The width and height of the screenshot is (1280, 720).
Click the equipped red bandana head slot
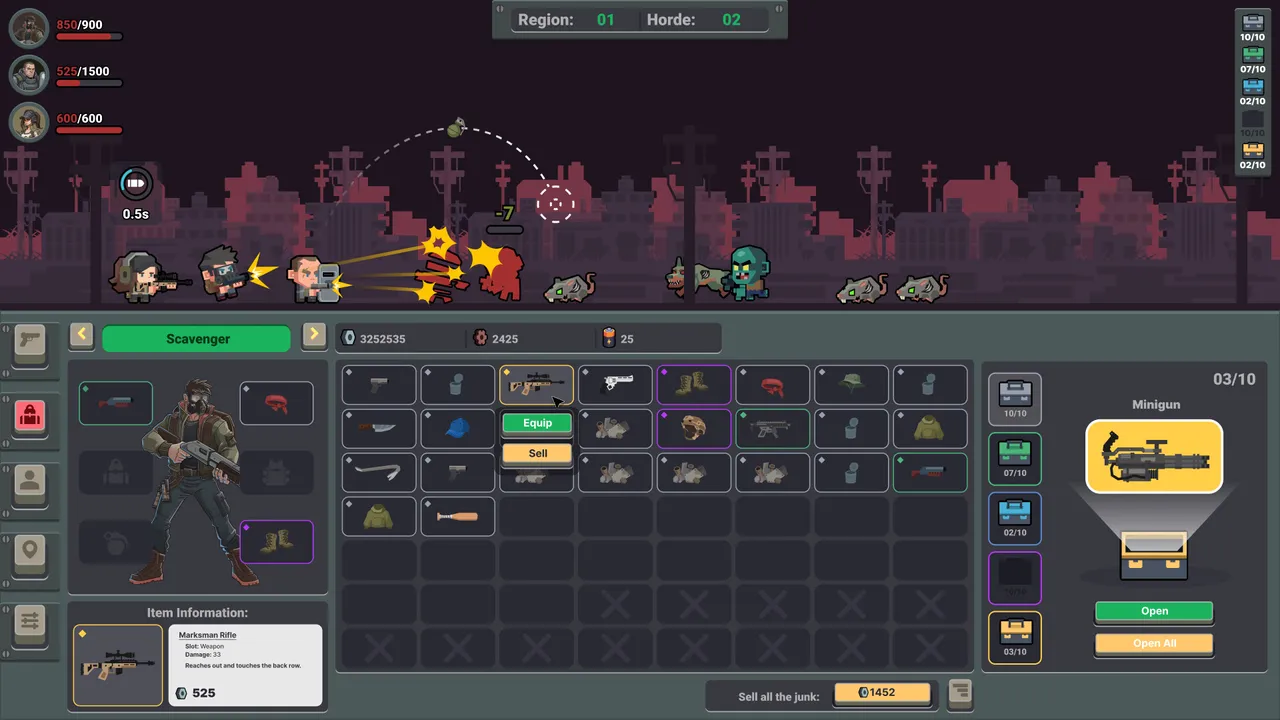tap(276, 403)
